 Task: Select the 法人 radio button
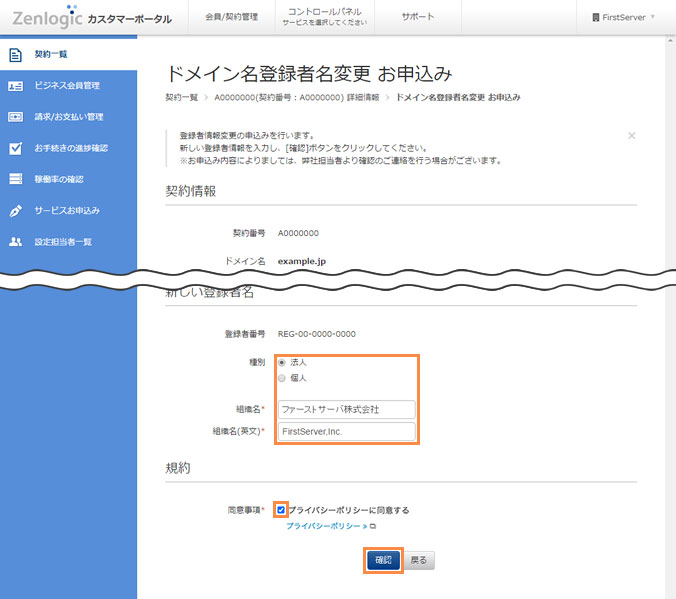[282, 363]
